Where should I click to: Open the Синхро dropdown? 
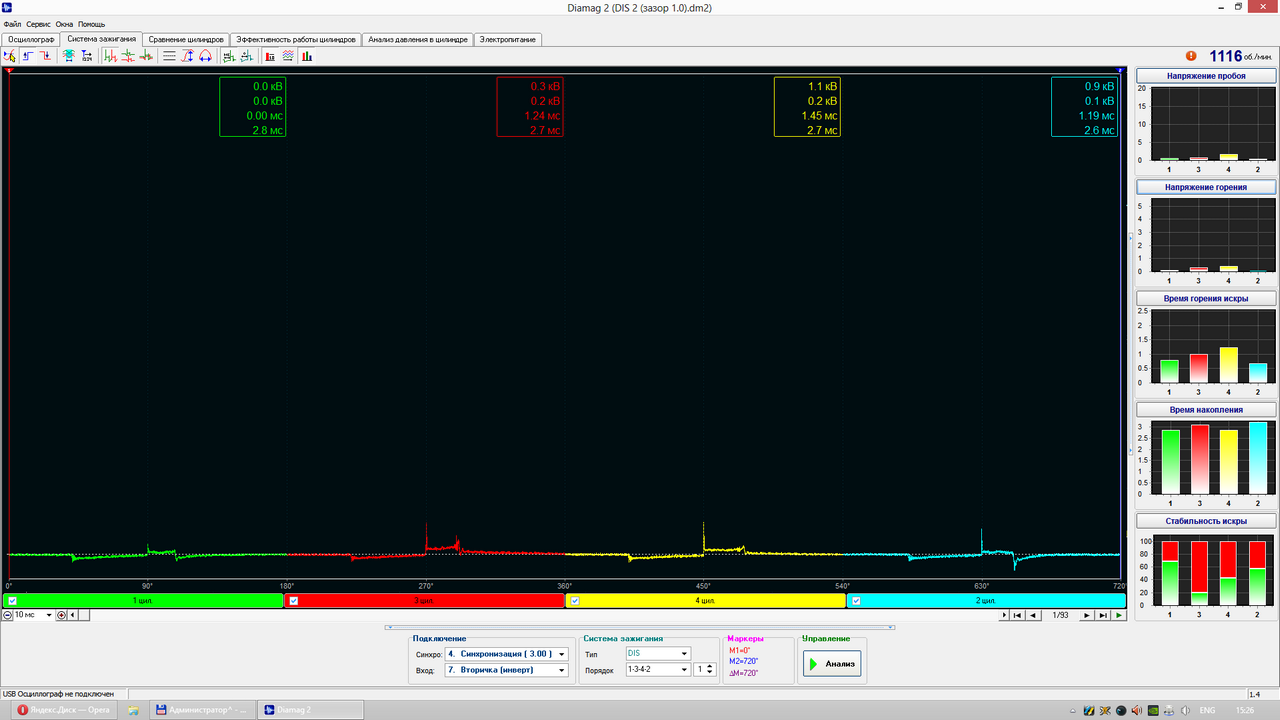pos(506,654)
